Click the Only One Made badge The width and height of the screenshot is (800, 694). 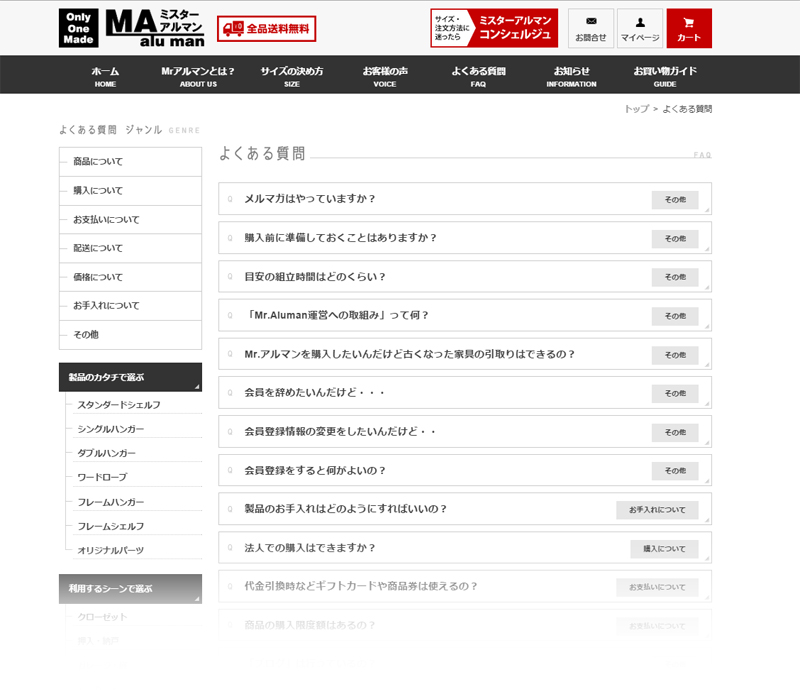tap(78, 28)
